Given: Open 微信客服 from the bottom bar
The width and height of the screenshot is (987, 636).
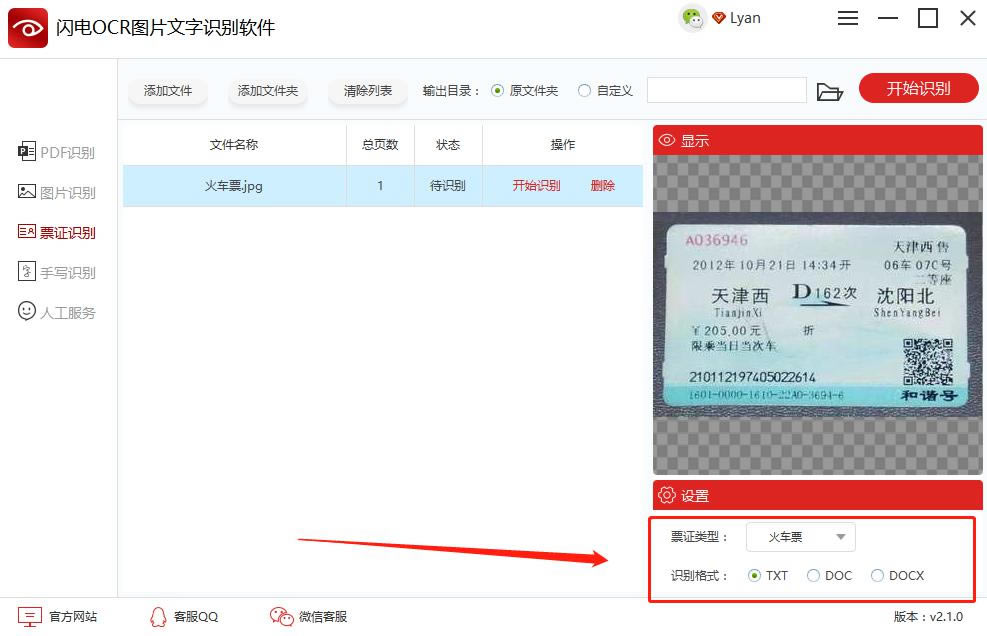Looking at the screenshot, I should [x=308, y=617].
